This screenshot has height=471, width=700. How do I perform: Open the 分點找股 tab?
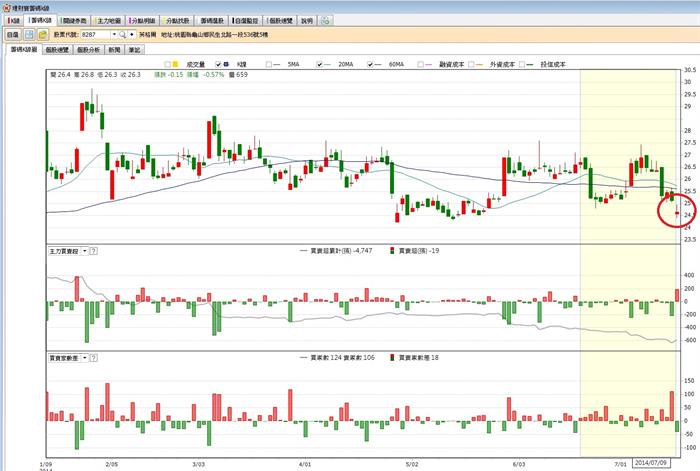[x=177, y=21]
